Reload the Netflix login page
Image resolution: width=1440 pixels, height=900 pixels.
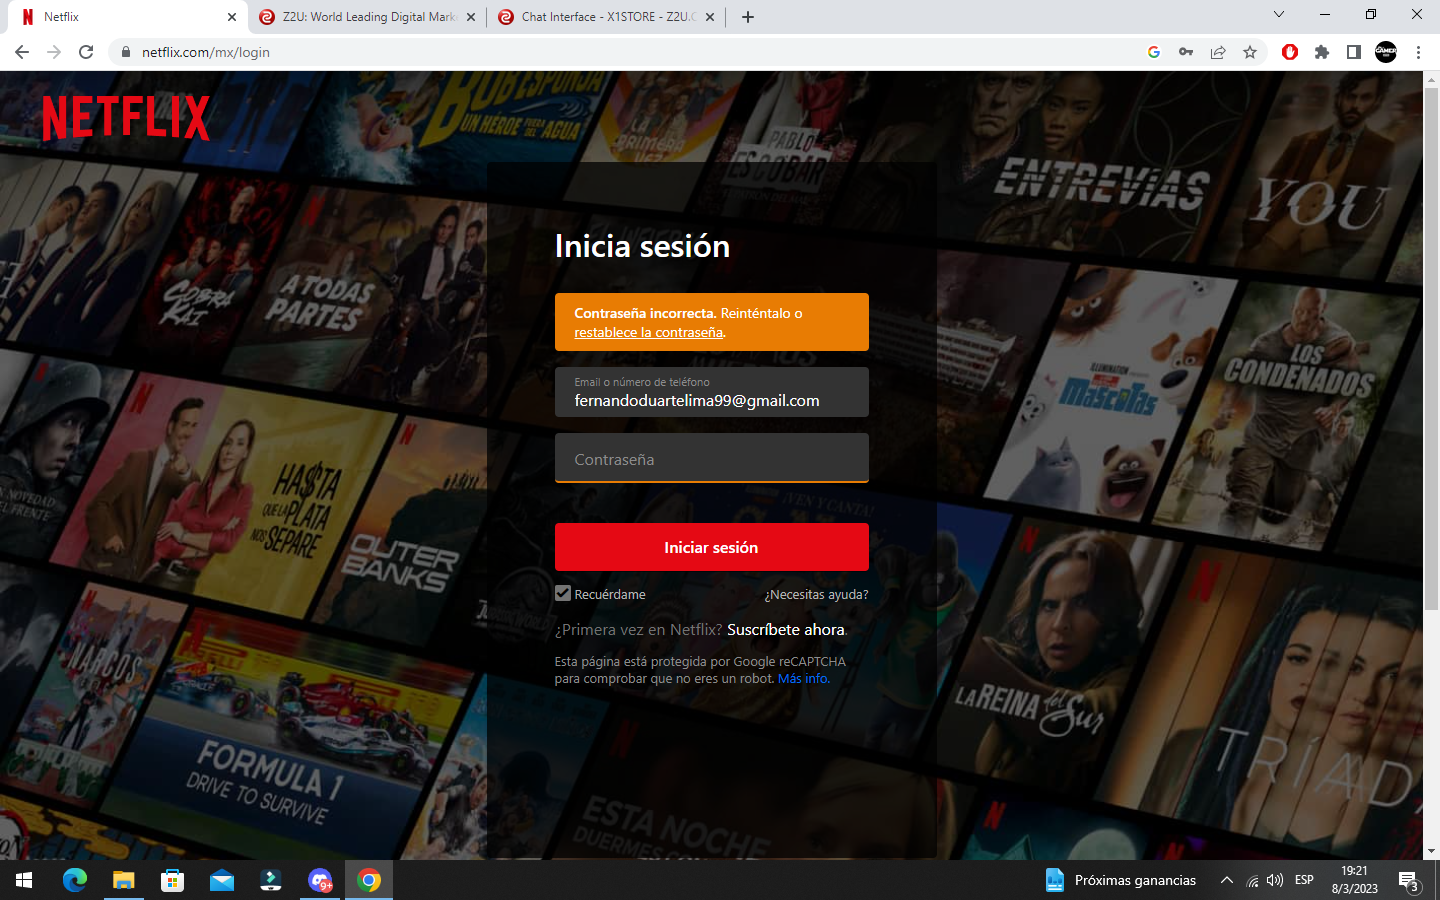click(x=86, y=52)
